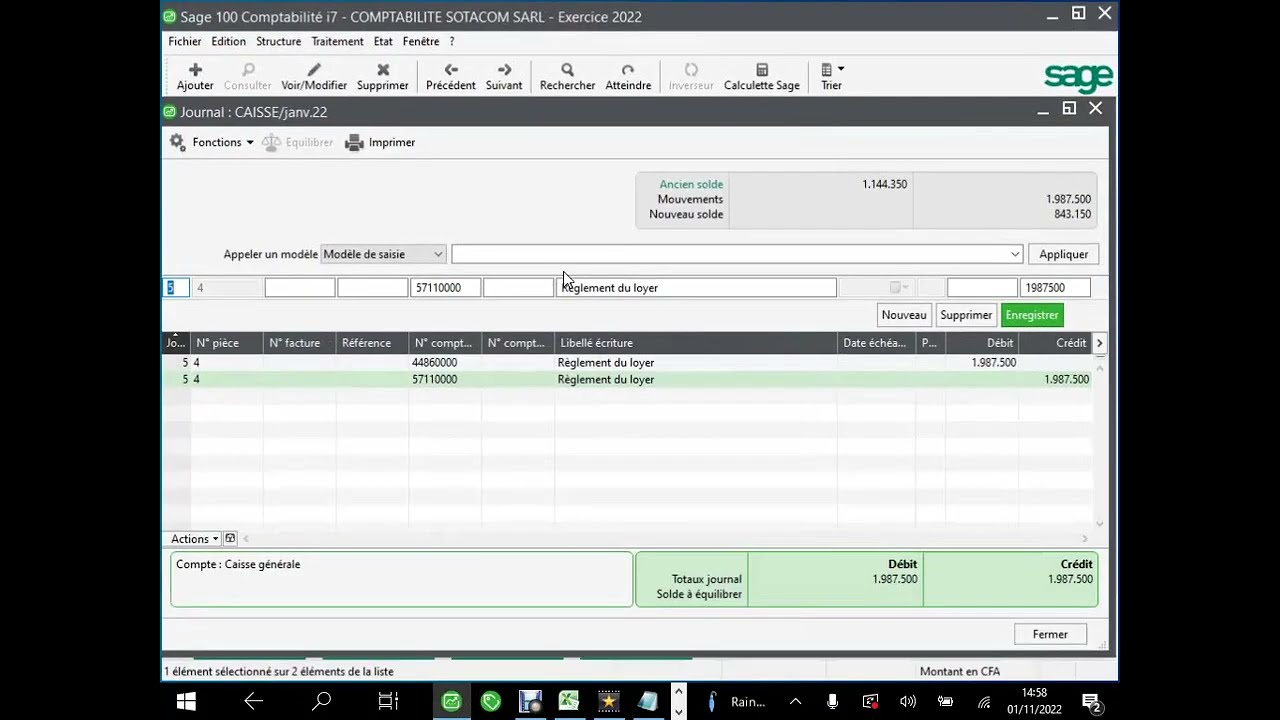The image size is (1280, 720).
Task: Click the credit amount field 1987500
Action: tap(1055, 288)
